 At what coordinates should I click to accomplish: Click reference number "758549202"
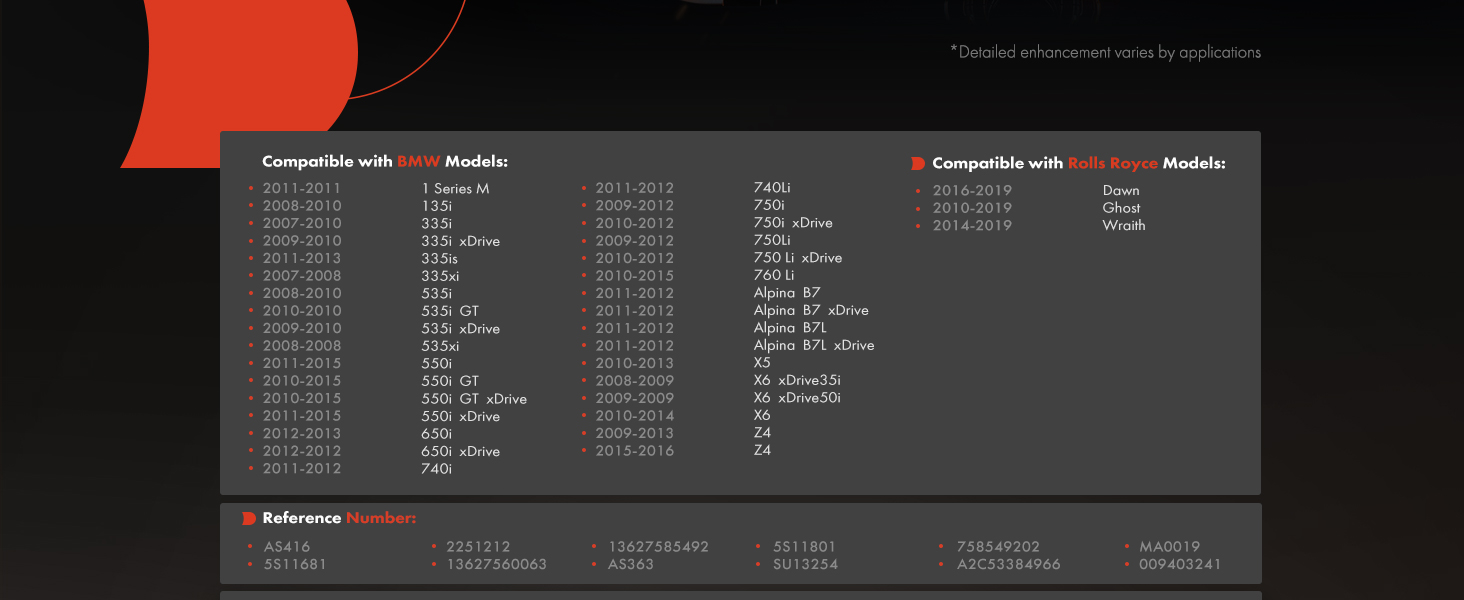(x=998, y=547)
